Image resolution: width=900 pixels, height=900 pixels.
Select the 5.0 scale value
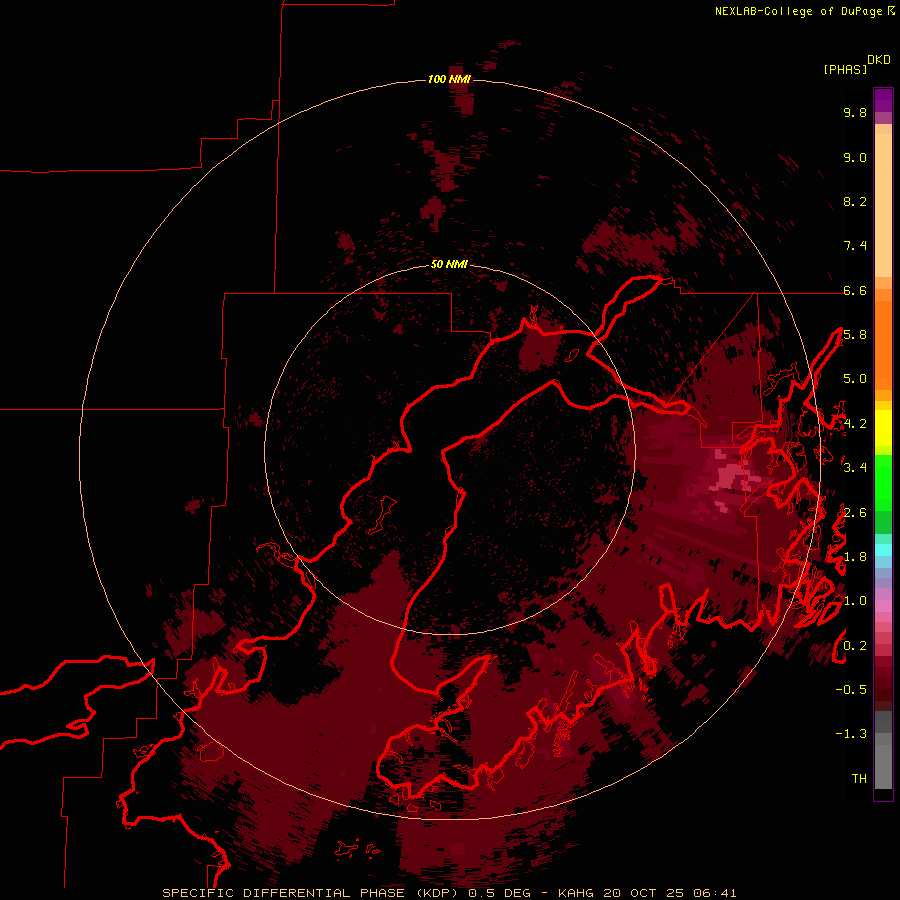855,379
